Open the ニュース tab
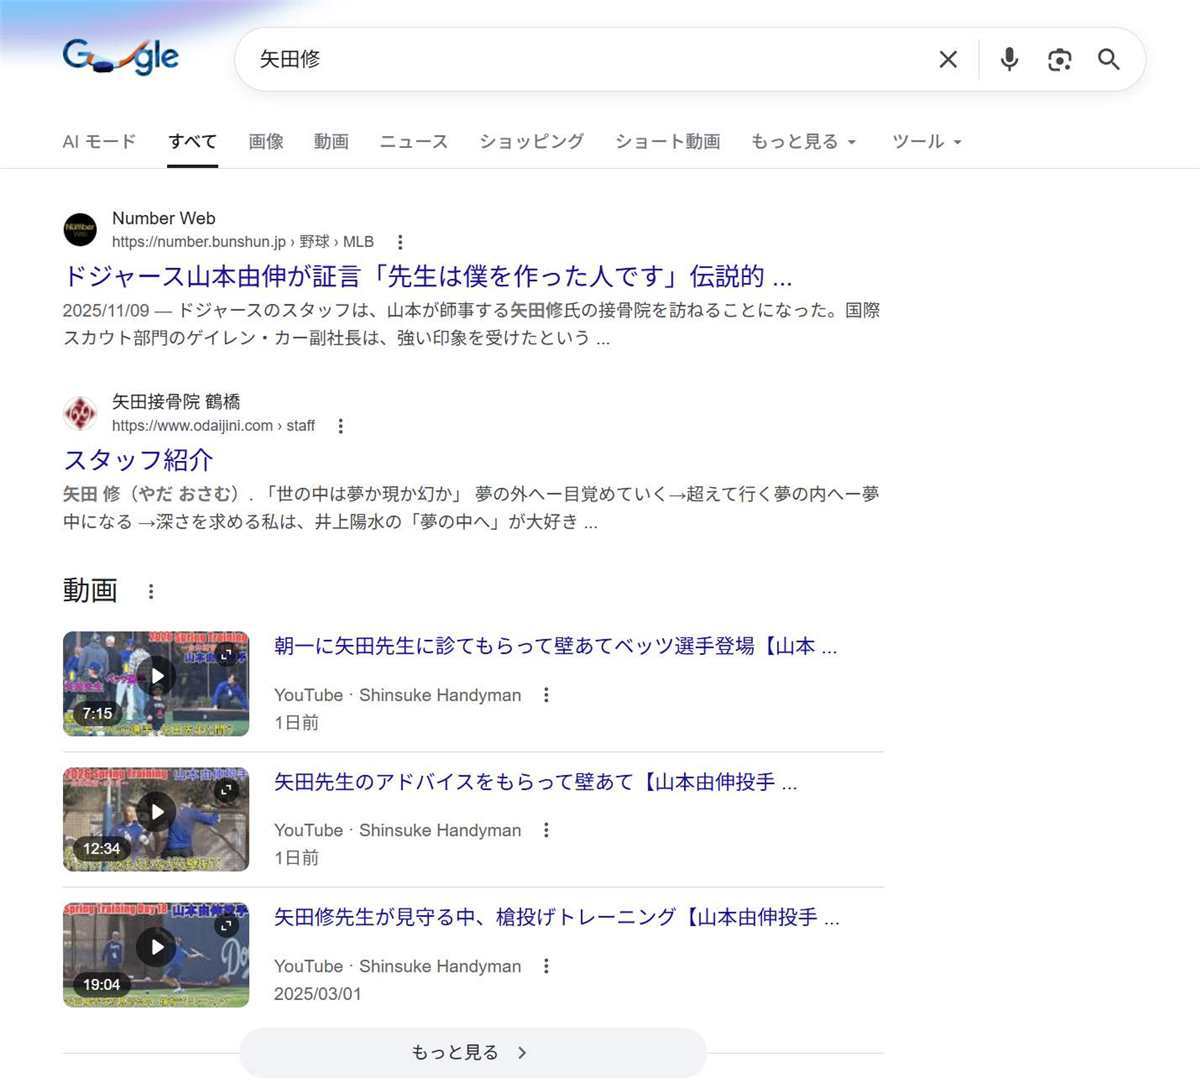1200x1083 pixels. click(413, 141)
